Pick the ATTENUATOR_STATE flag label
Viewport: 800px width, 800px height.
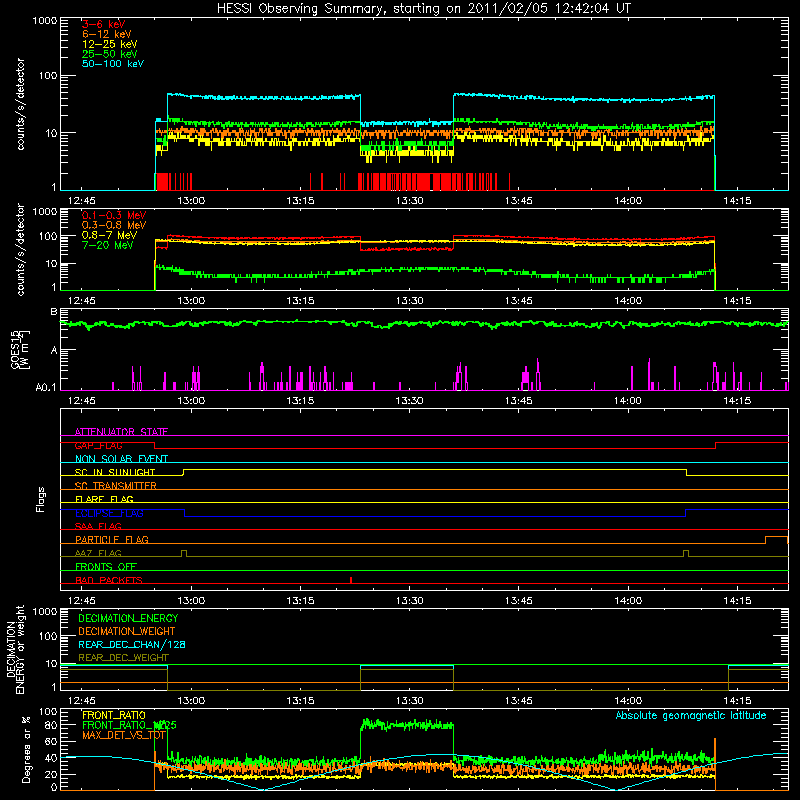click(121, 432)
